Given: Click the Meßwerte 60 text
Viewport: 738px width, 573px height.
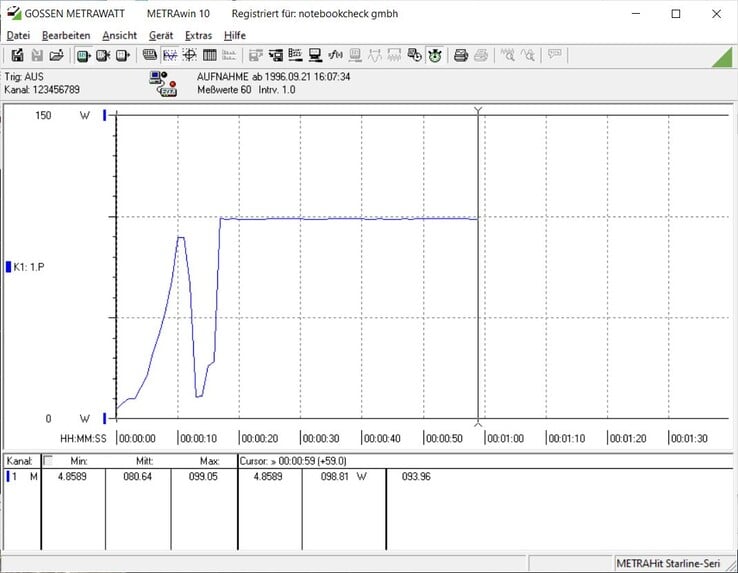Looking at the screenshot, I should (224, 89).
